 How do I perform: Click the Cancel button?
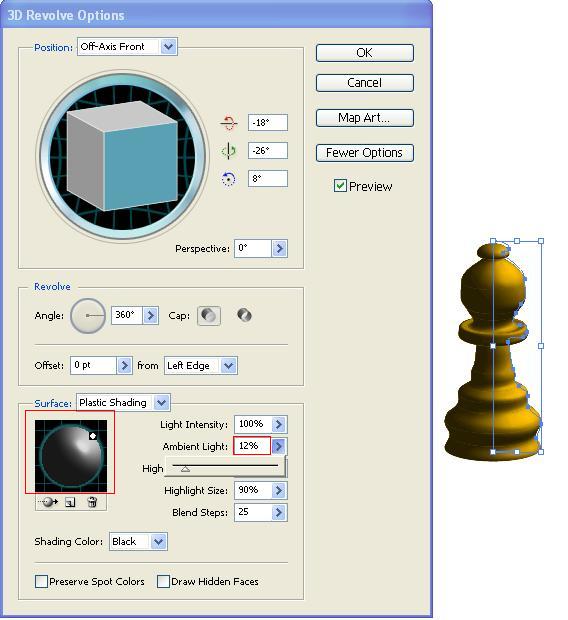[365, 83]
